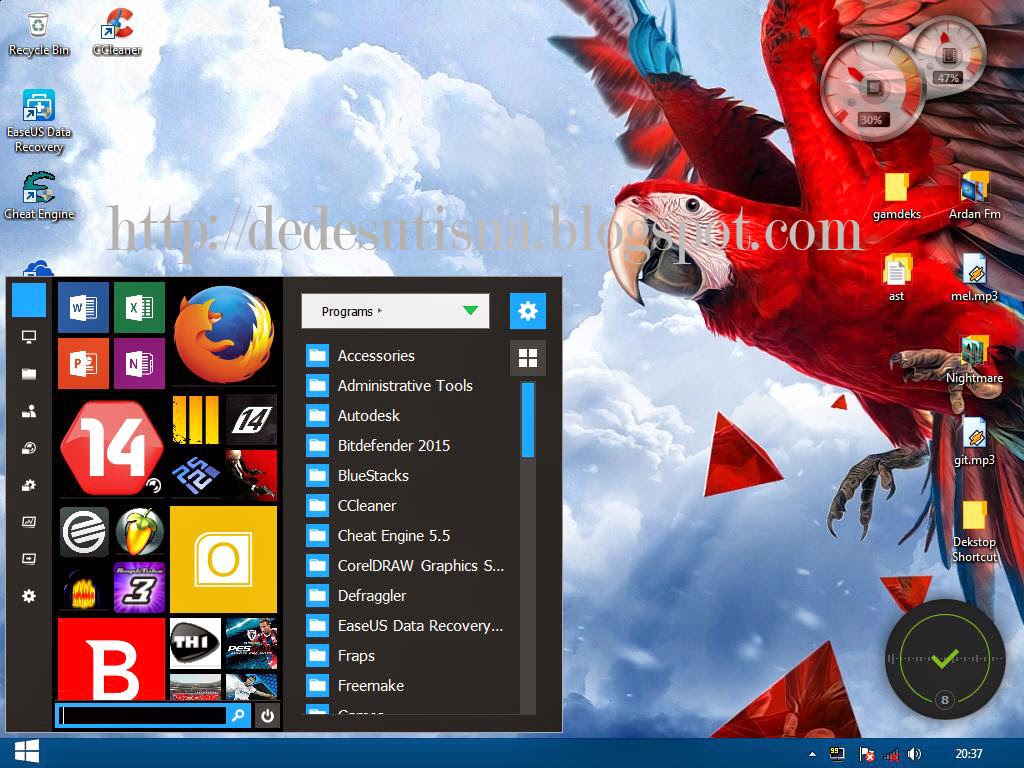
Task: Select the git.mp3 desktop file
Action: (974, 442)
